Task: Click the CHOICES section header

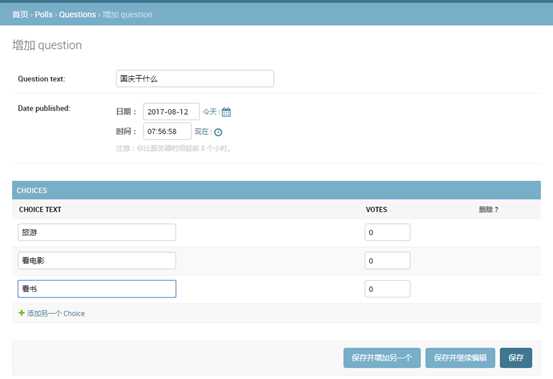Action: [276, 190]
